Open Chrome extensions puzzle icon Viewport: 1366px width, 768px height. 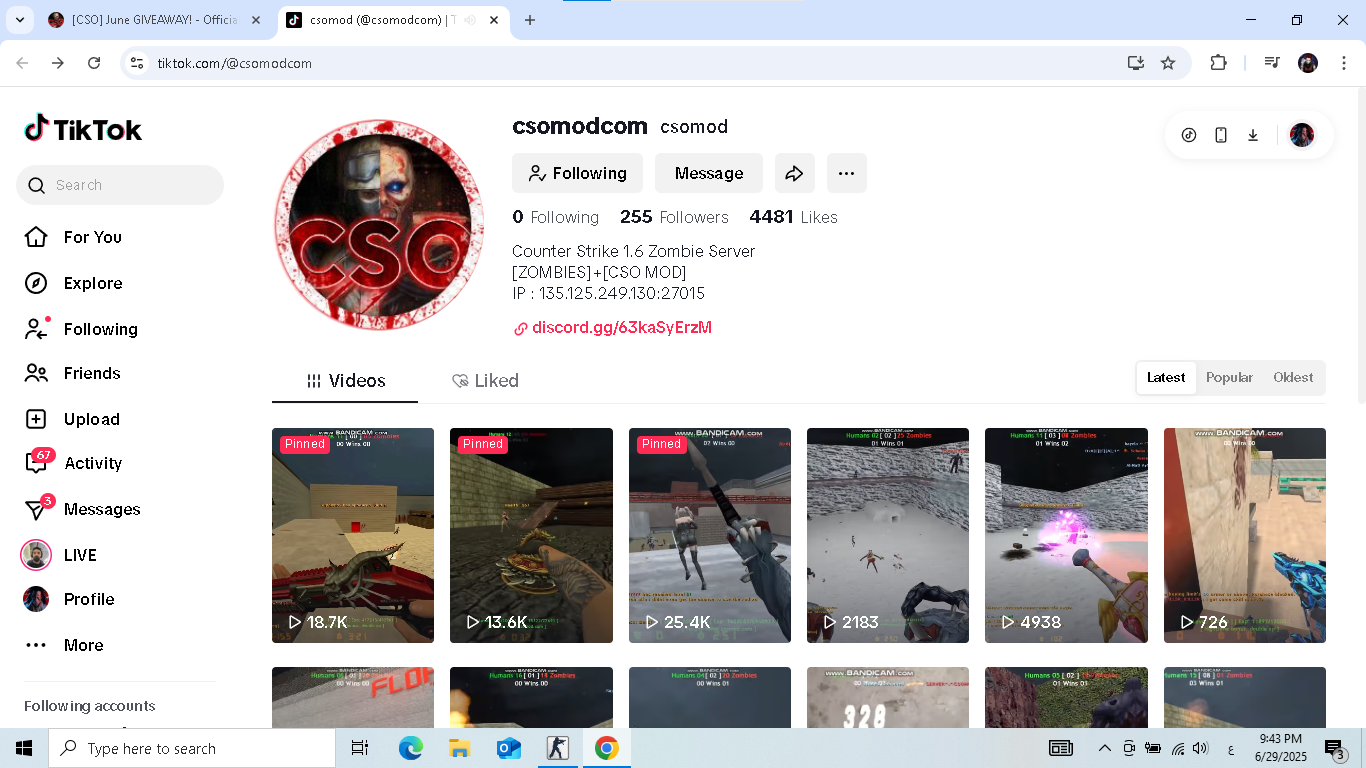point(1218,63)
